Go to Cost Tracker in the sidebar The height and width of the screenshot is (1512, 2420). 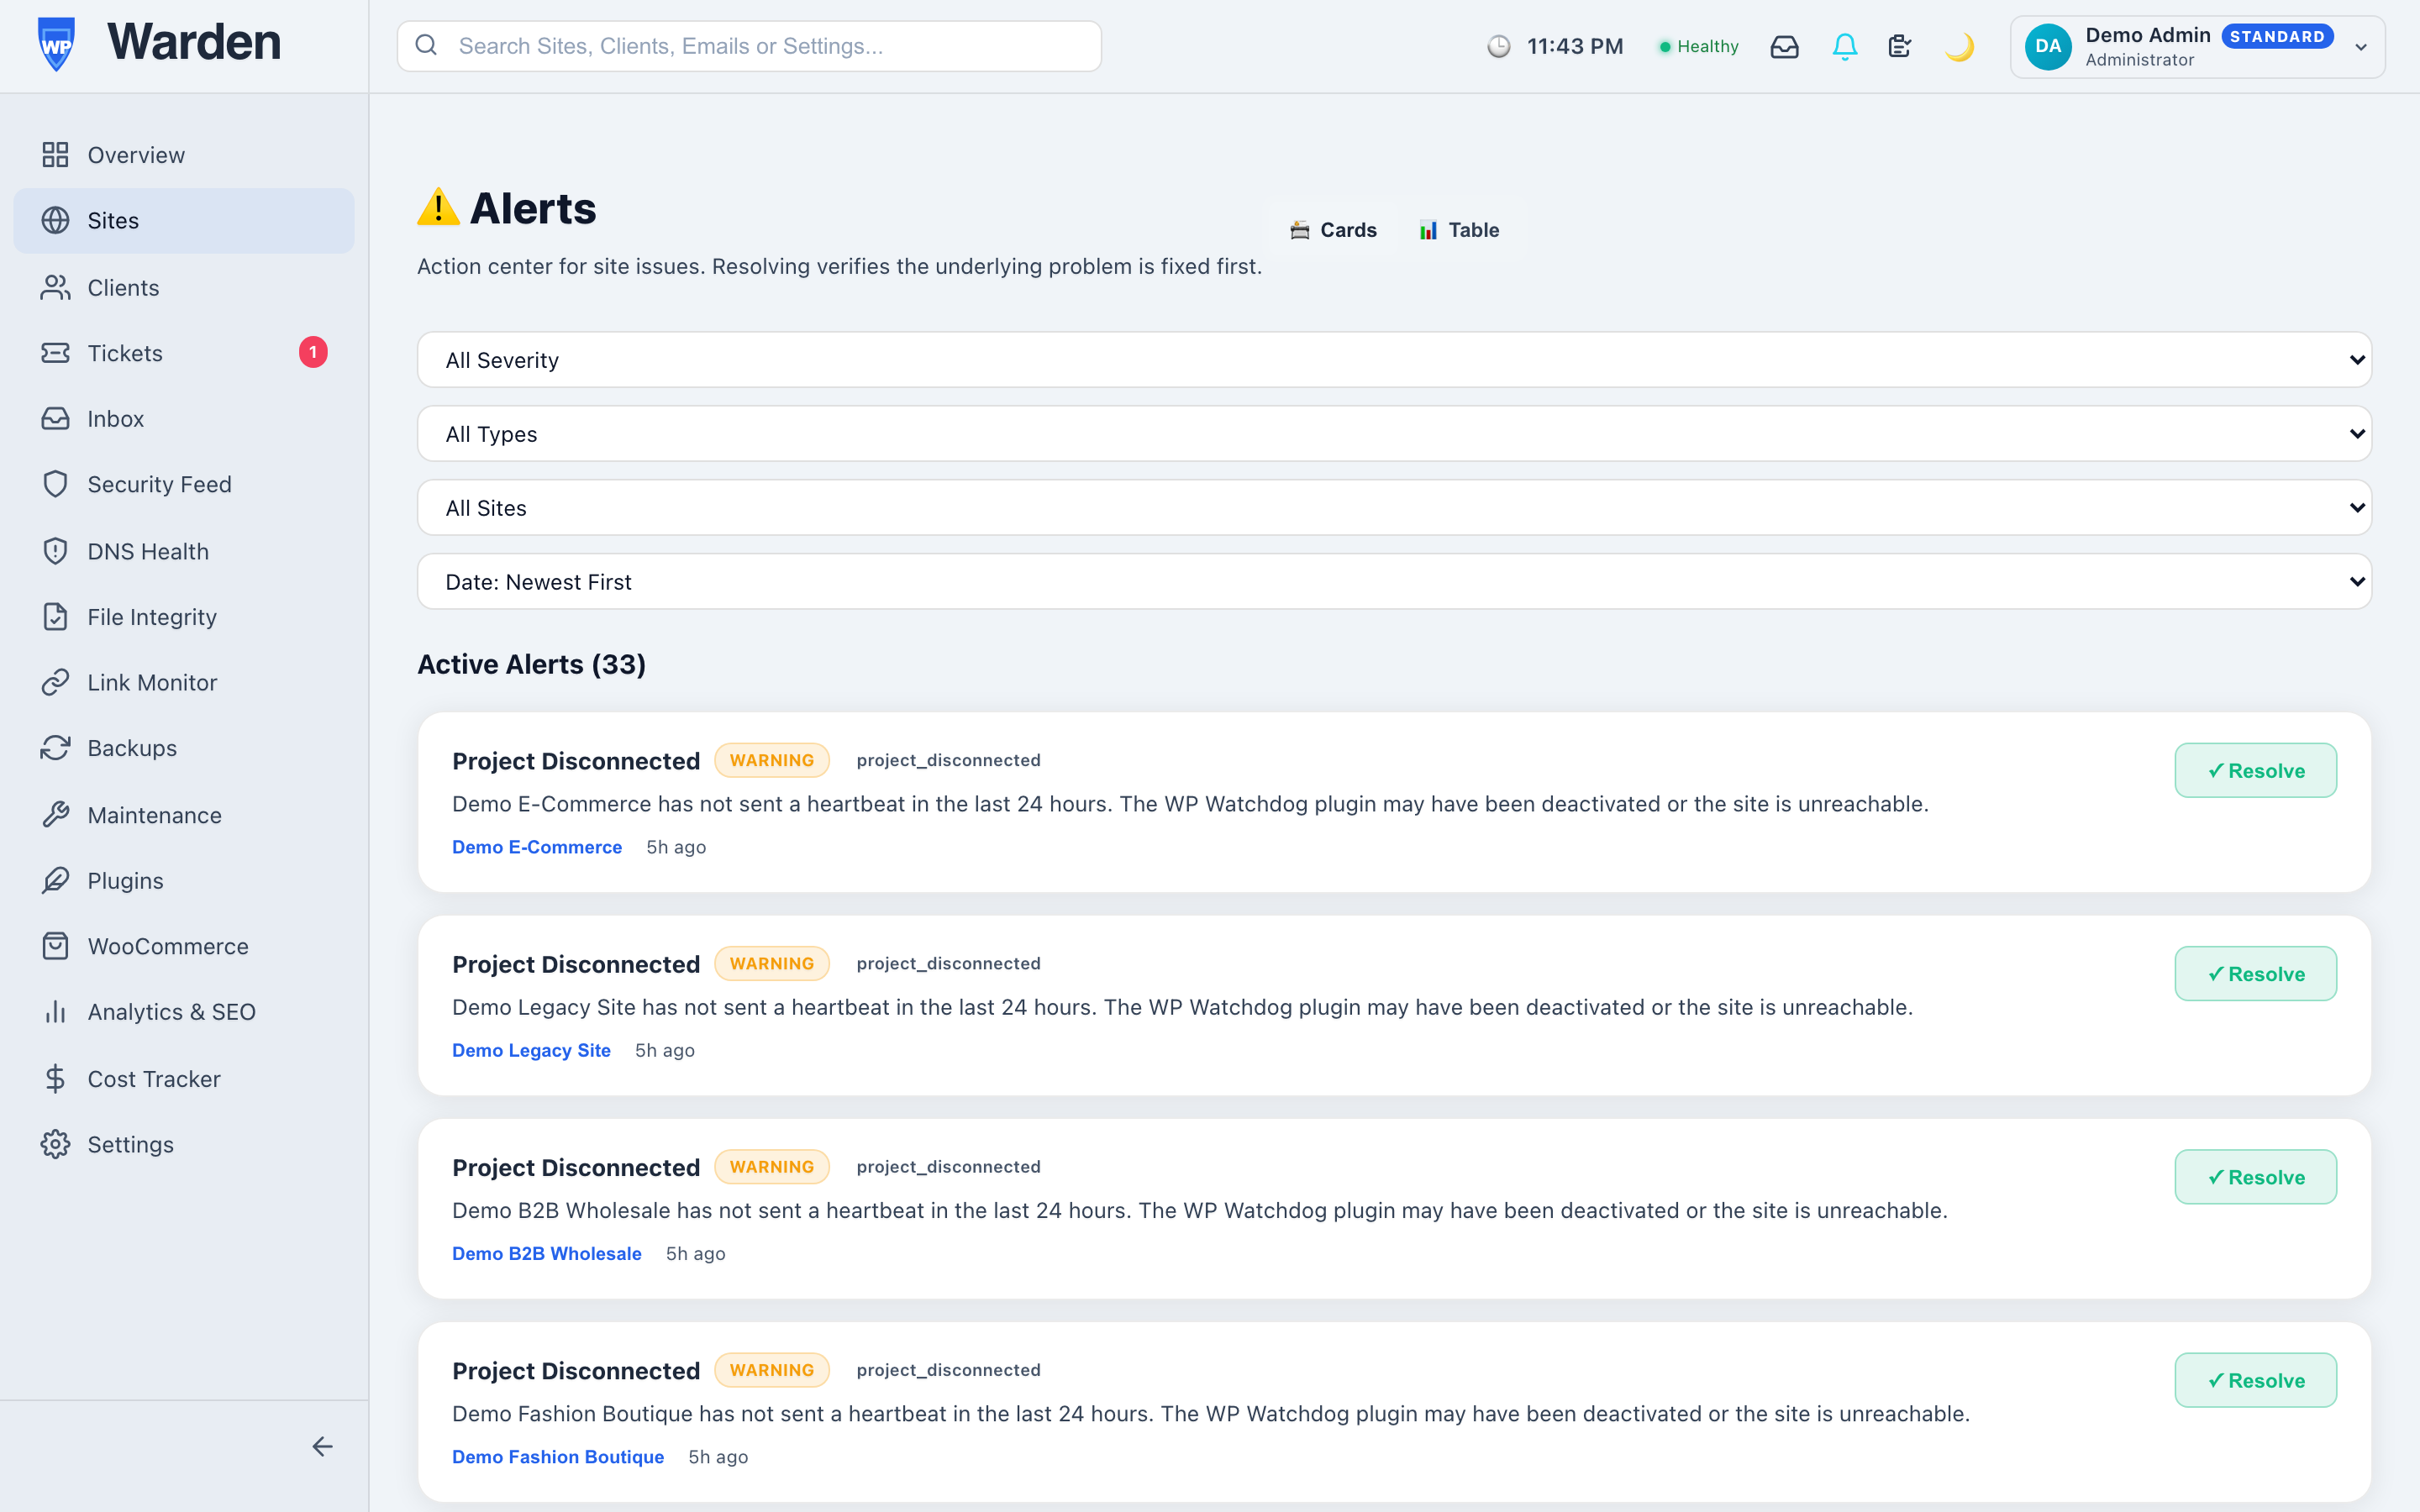184,1079
